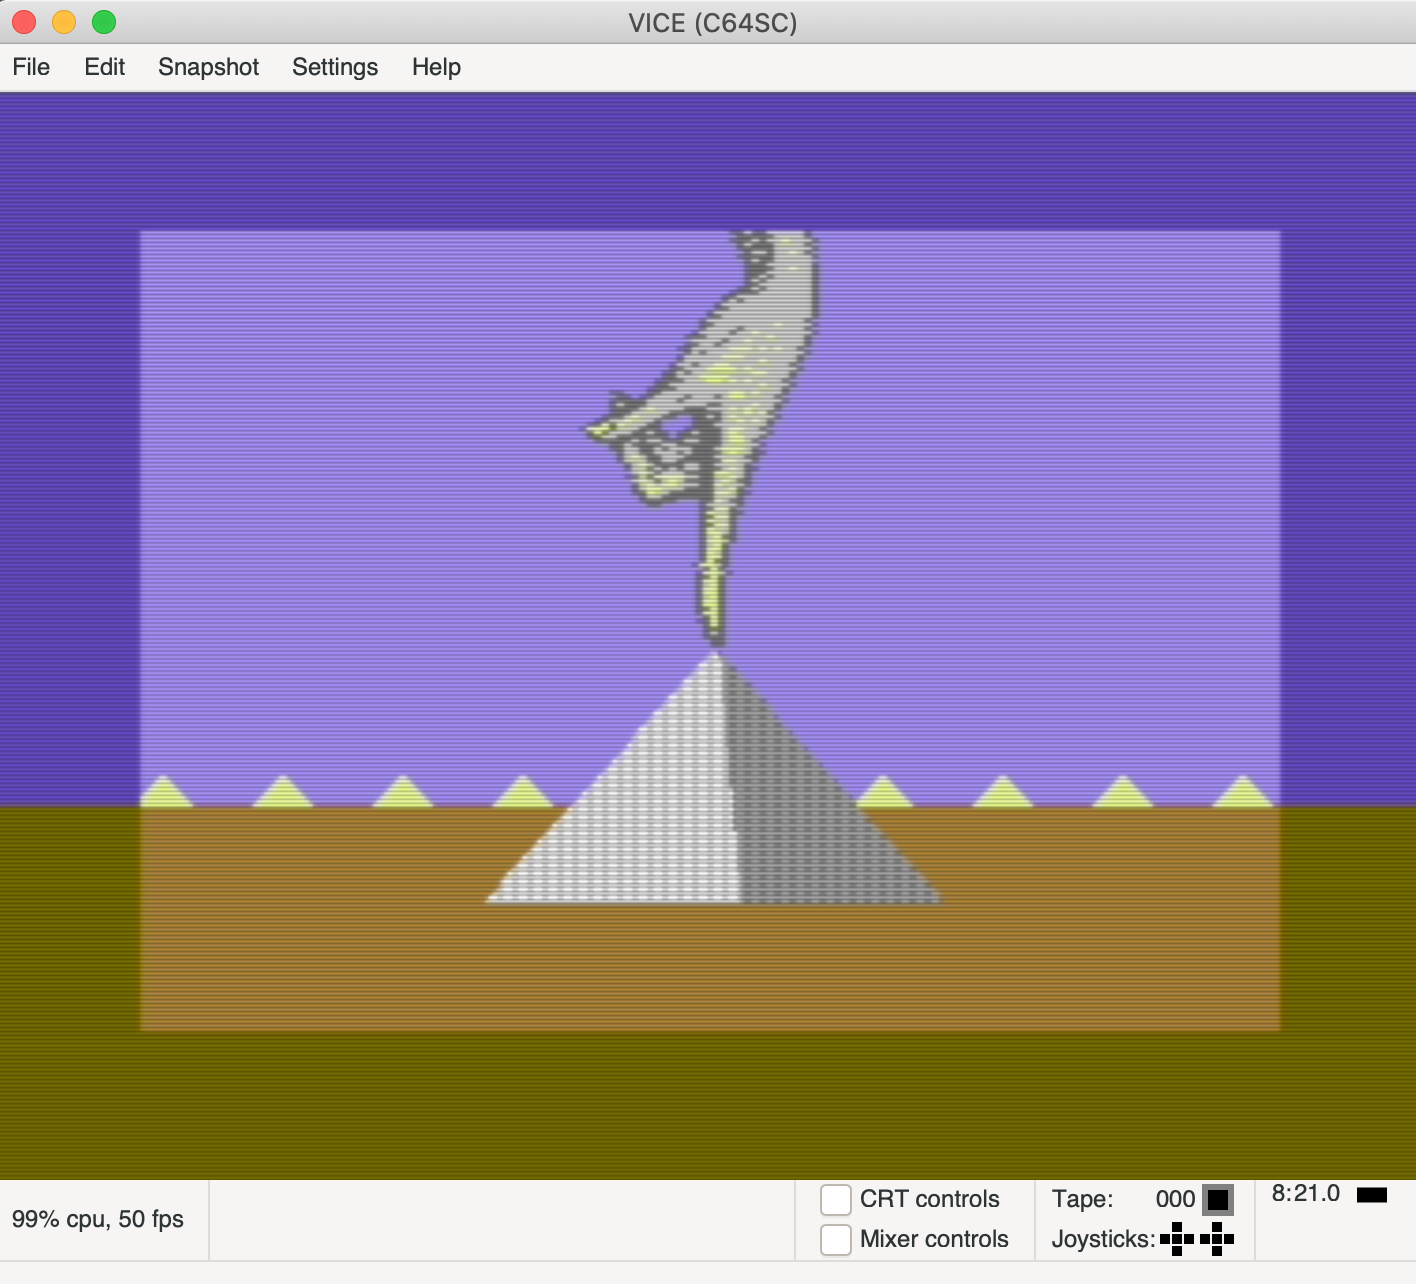Open the Help menu
The width and height of the screenshot is (1416, 1284).
pos(436,67)
